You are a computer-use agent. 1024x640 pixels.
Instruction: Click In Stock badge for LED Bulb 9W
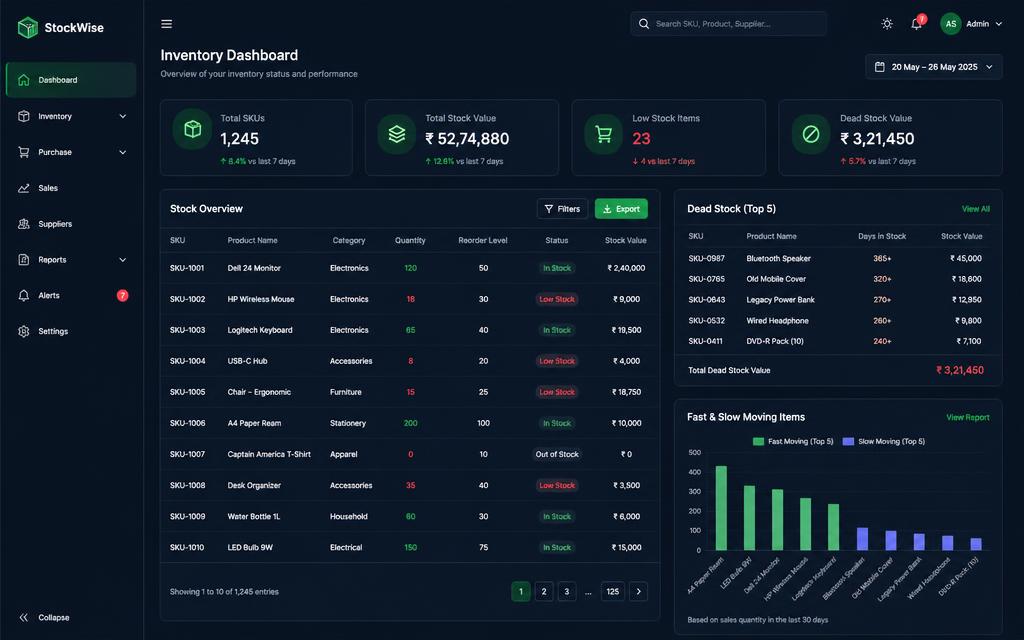click(x=557, y=547)
